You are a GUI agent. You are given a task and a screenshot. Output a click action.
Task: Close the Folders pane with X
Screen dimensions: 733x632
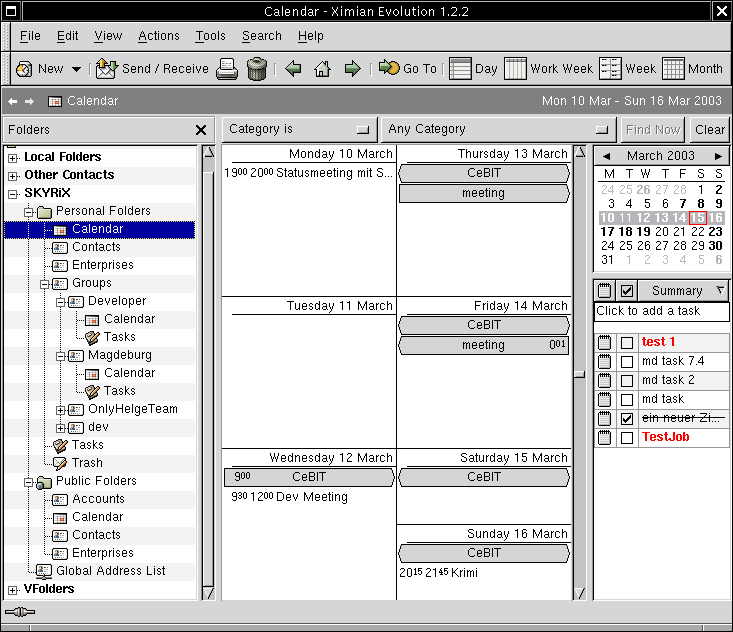(201, 130)
